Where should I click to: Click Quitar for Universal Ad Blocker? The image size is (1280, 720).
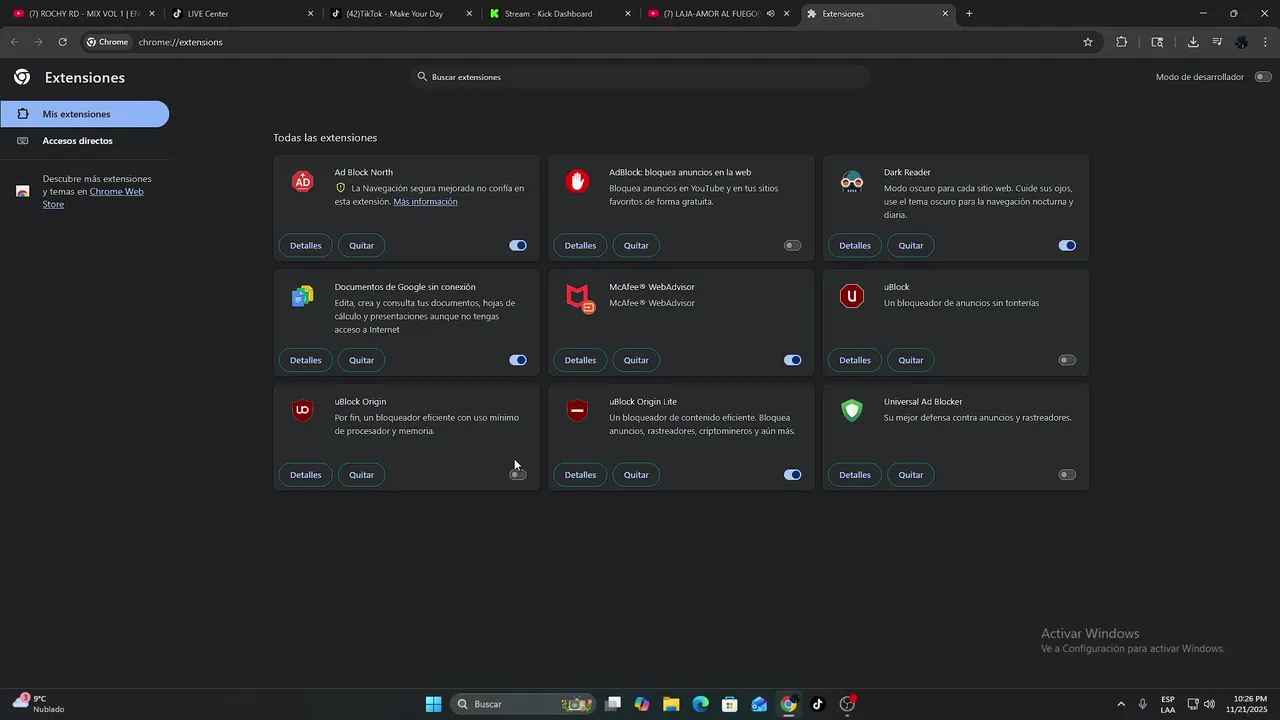tap(911, 475)
